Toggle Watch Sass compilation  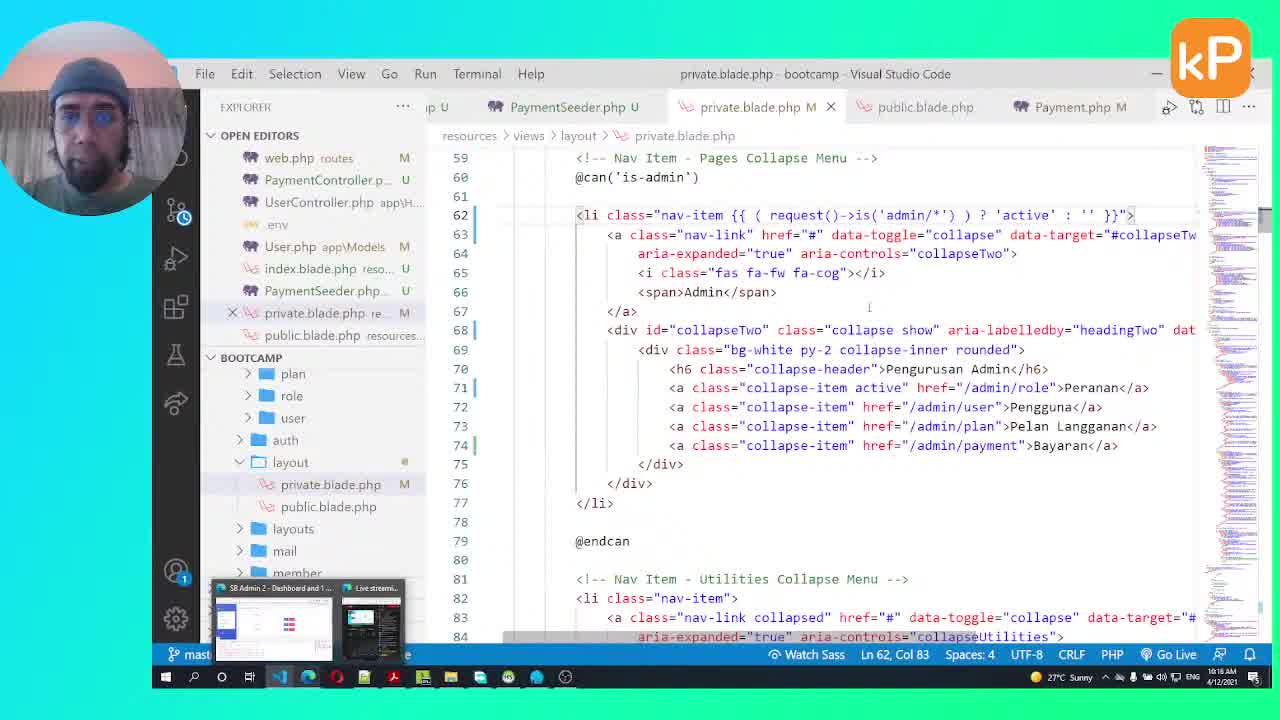pyautogui.click(x=806, y=654)
